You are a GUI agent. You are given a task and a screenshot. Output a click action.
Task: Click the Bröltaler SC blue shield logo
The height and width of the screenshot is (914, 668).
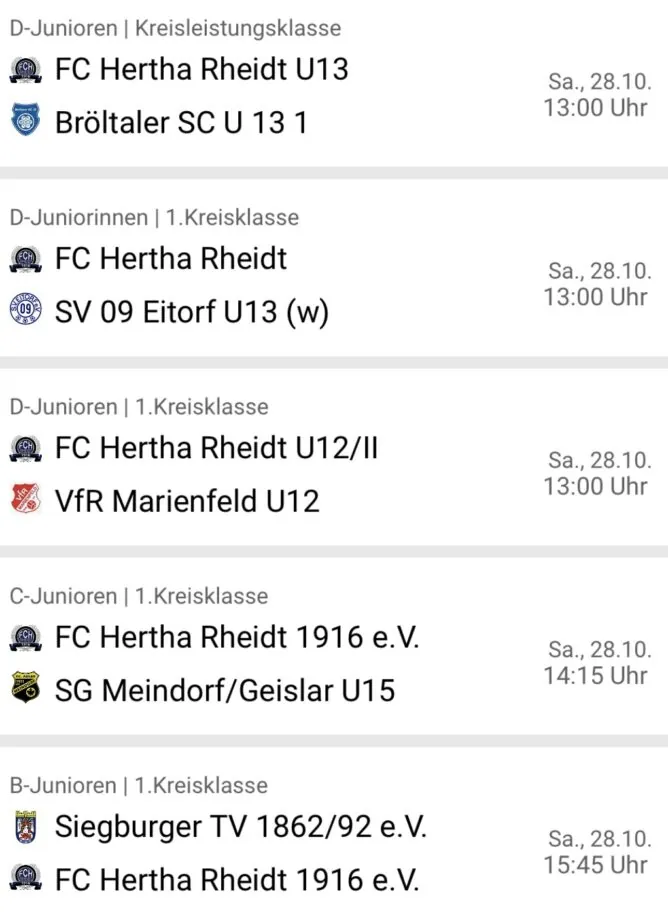tap(26, 122)
